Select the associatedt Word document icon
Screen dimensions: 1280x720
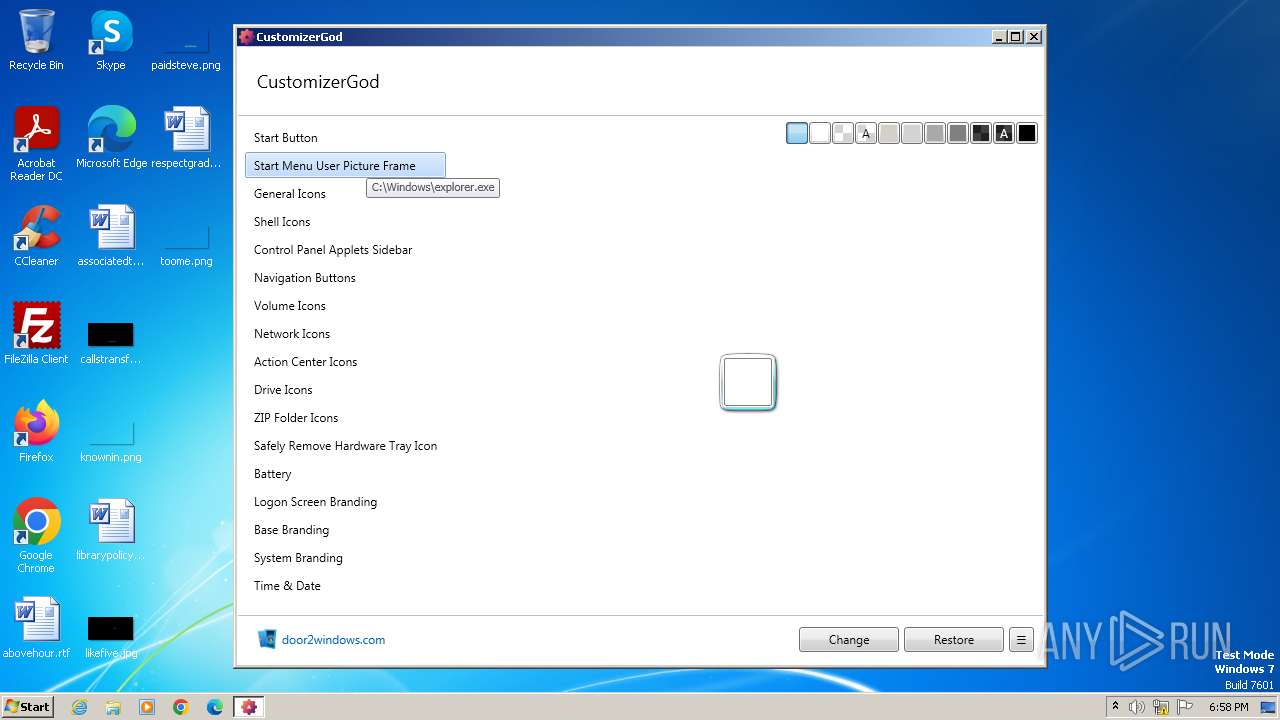tap(111, 236)
